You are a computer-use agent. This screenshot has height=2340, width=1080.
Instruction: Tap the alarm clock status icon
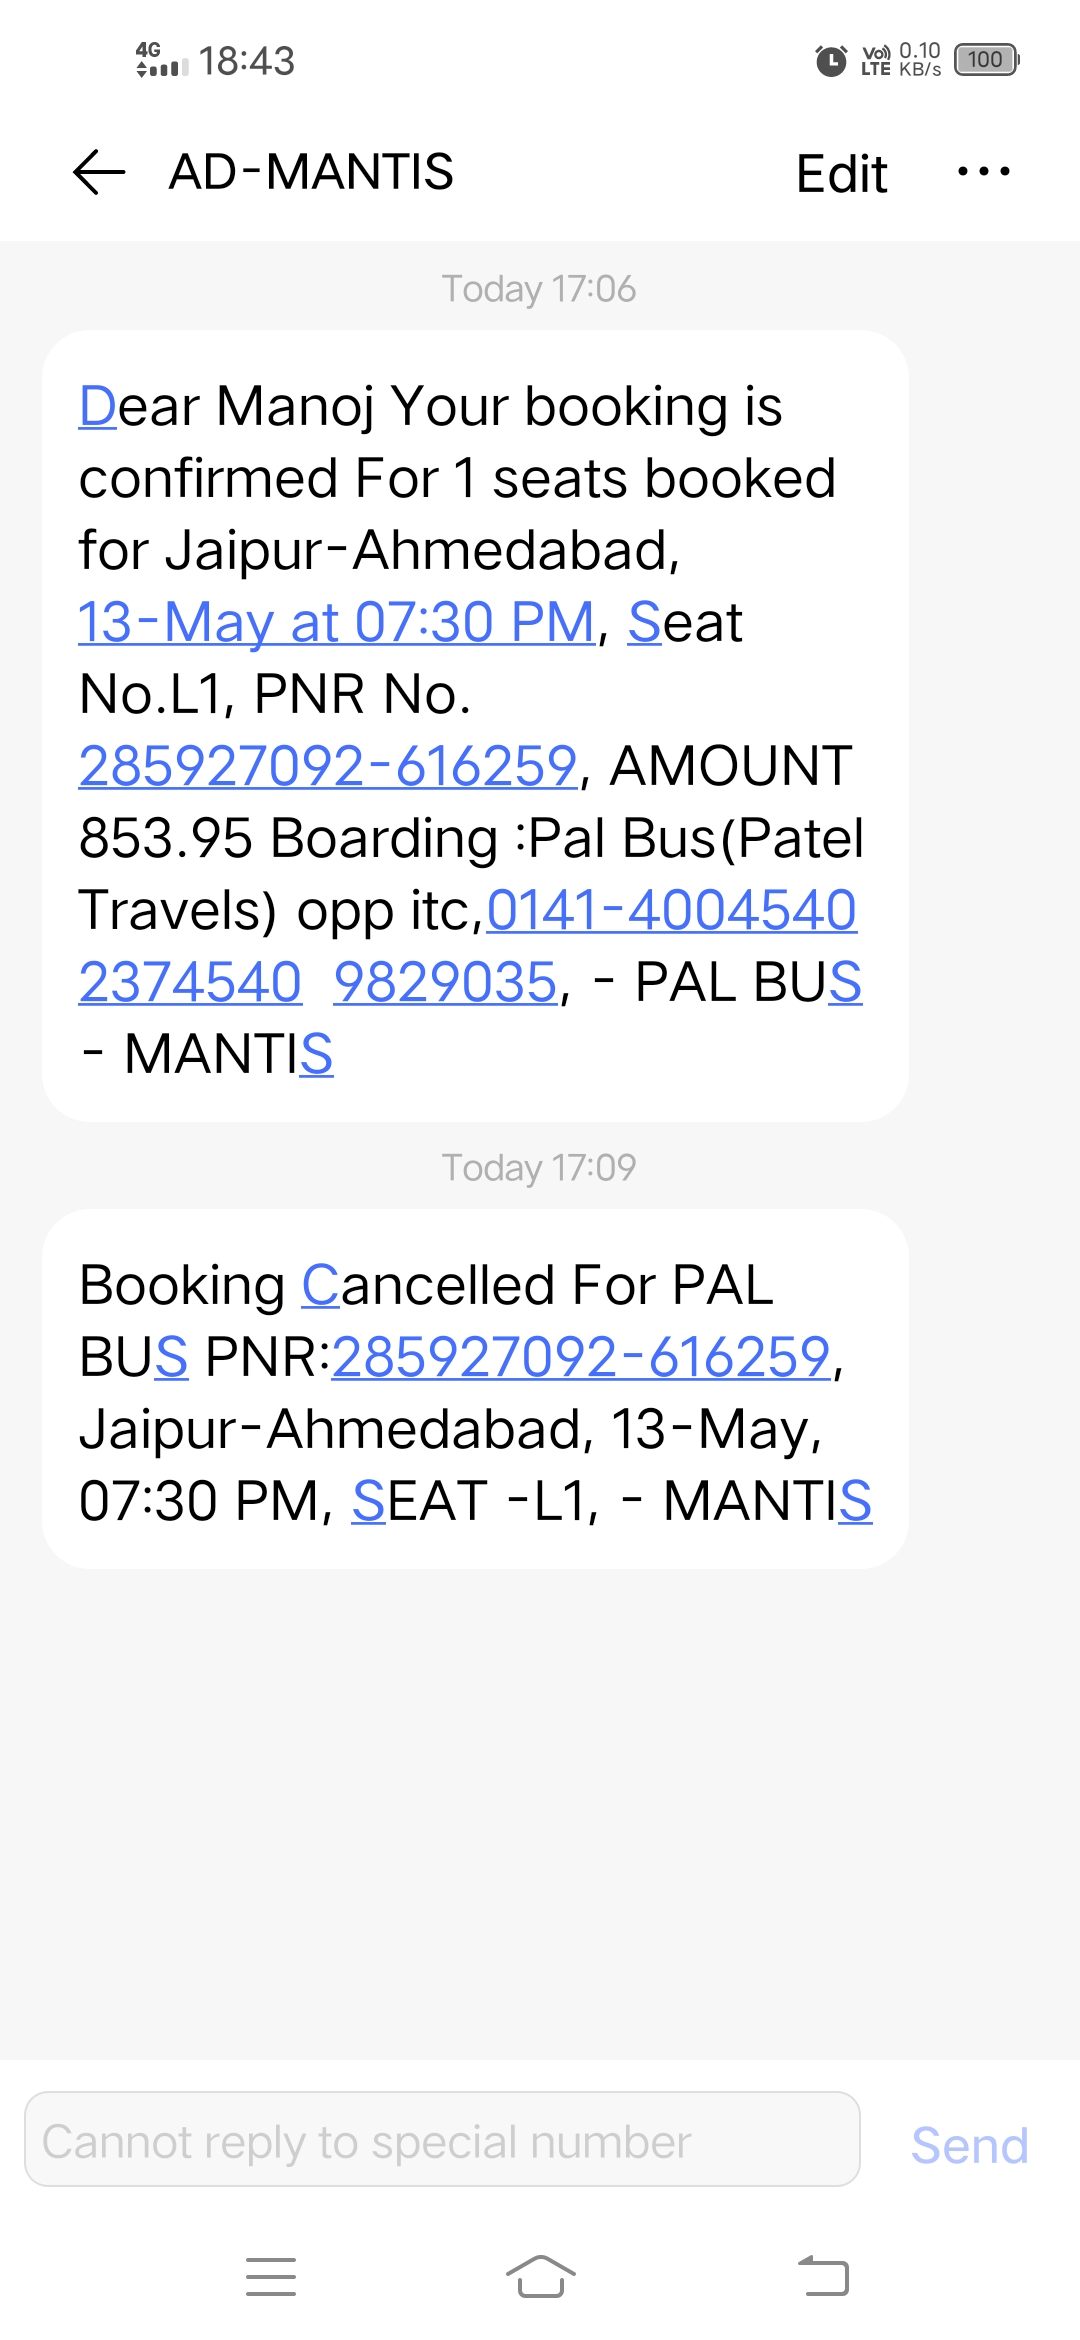pyautogui.click(x=831, y=61)
